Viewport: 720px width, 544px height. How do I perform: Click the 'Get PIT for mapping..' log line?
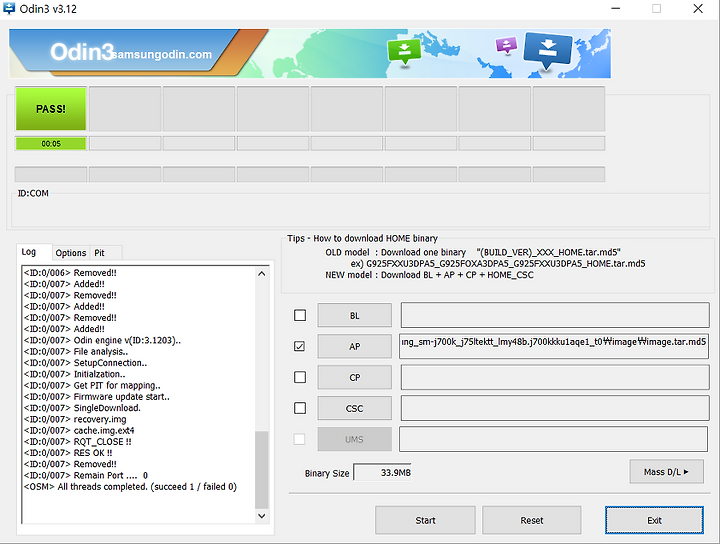coord(92,385)
